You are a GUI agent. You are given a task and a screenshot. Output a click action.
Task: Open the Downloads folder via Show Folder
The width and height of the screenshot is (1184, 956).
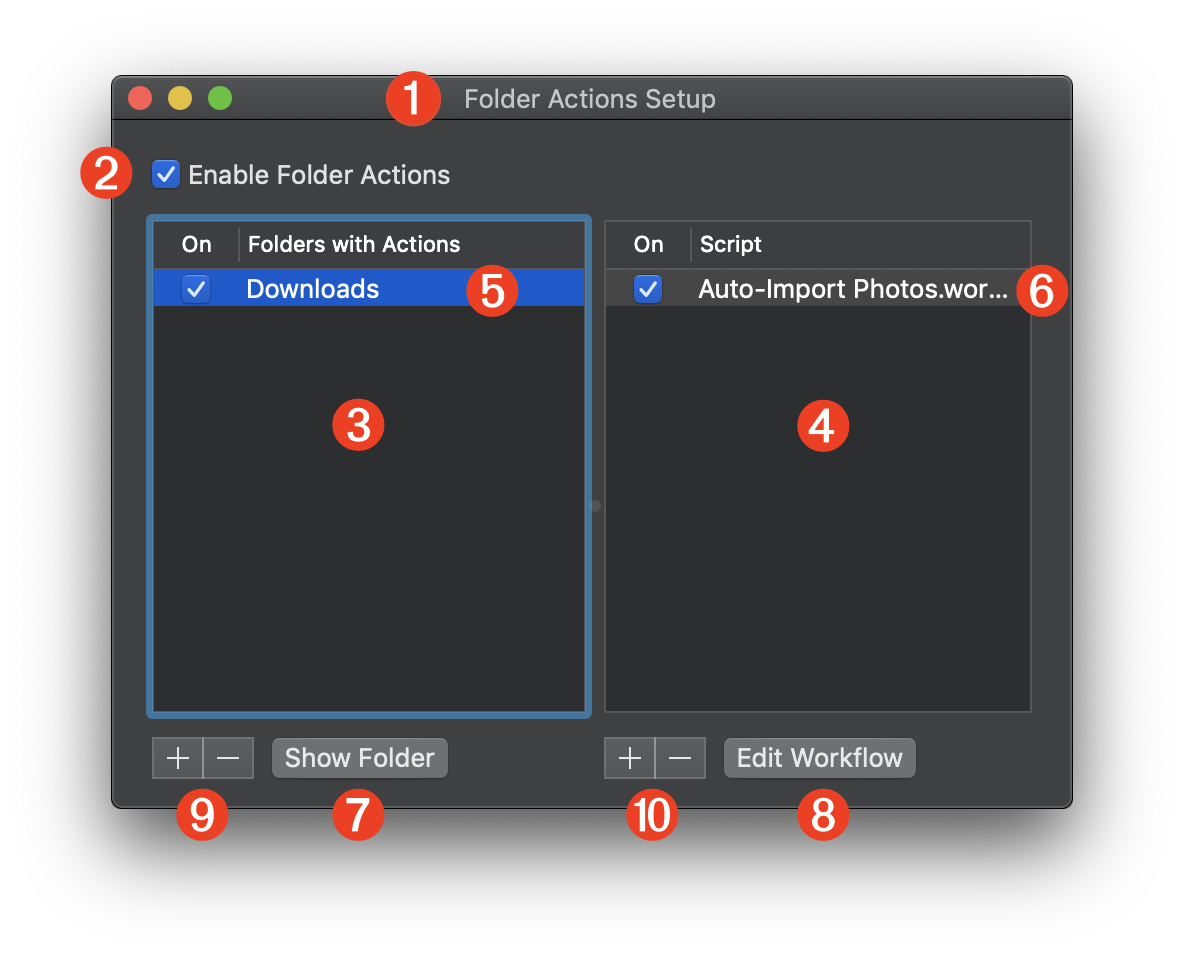(359, 757)
